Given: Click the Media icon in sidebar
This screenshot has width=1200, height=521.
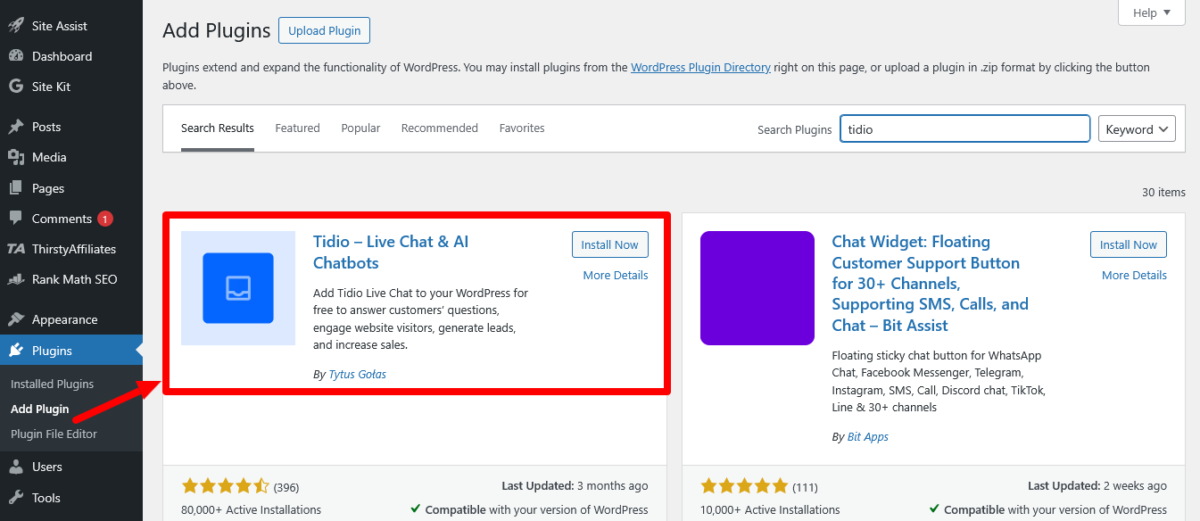Looking at the screenshot, I should [x=16, y=157].
